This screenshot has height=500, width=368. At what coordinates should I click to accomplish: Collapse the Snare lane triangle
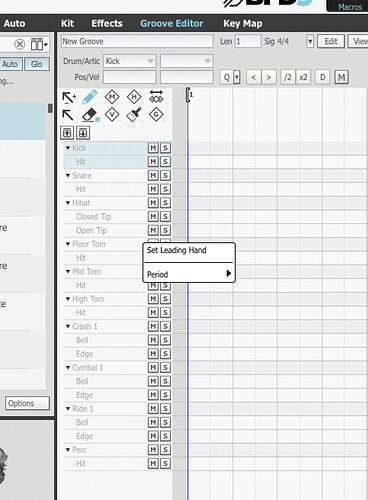(68, 175)
